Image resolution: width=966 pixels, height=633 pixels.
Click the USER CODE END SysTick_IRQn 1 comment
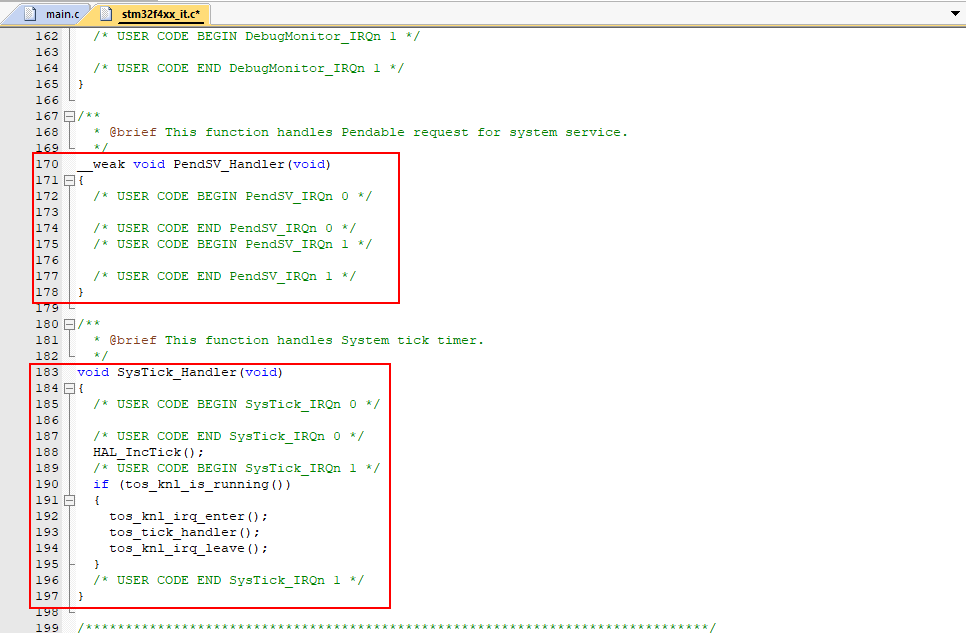point(229,581)
